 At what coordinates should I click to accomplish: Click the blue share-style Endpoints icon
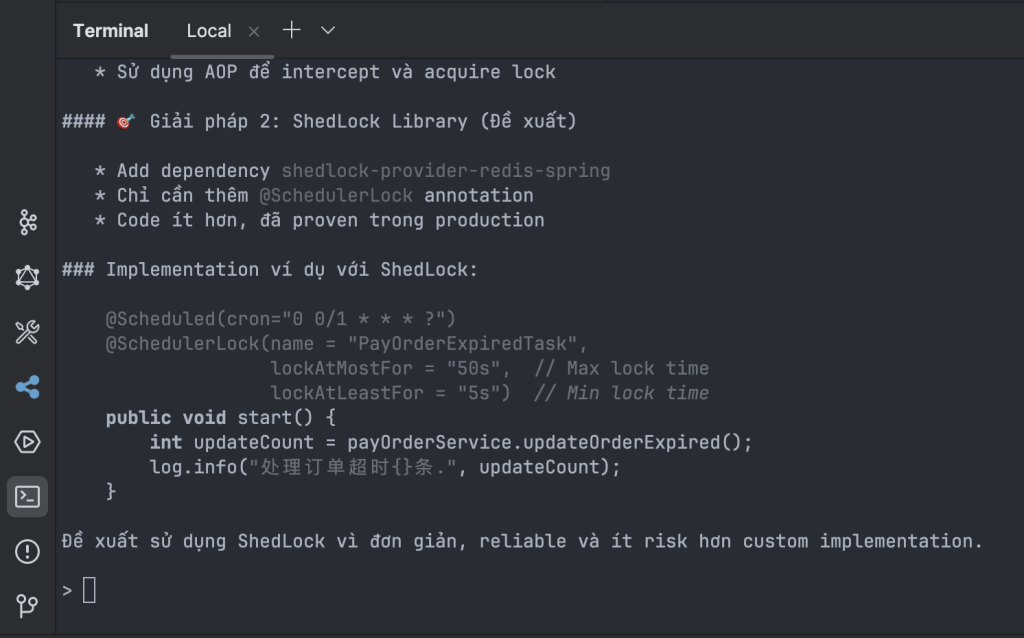point(28,386)
